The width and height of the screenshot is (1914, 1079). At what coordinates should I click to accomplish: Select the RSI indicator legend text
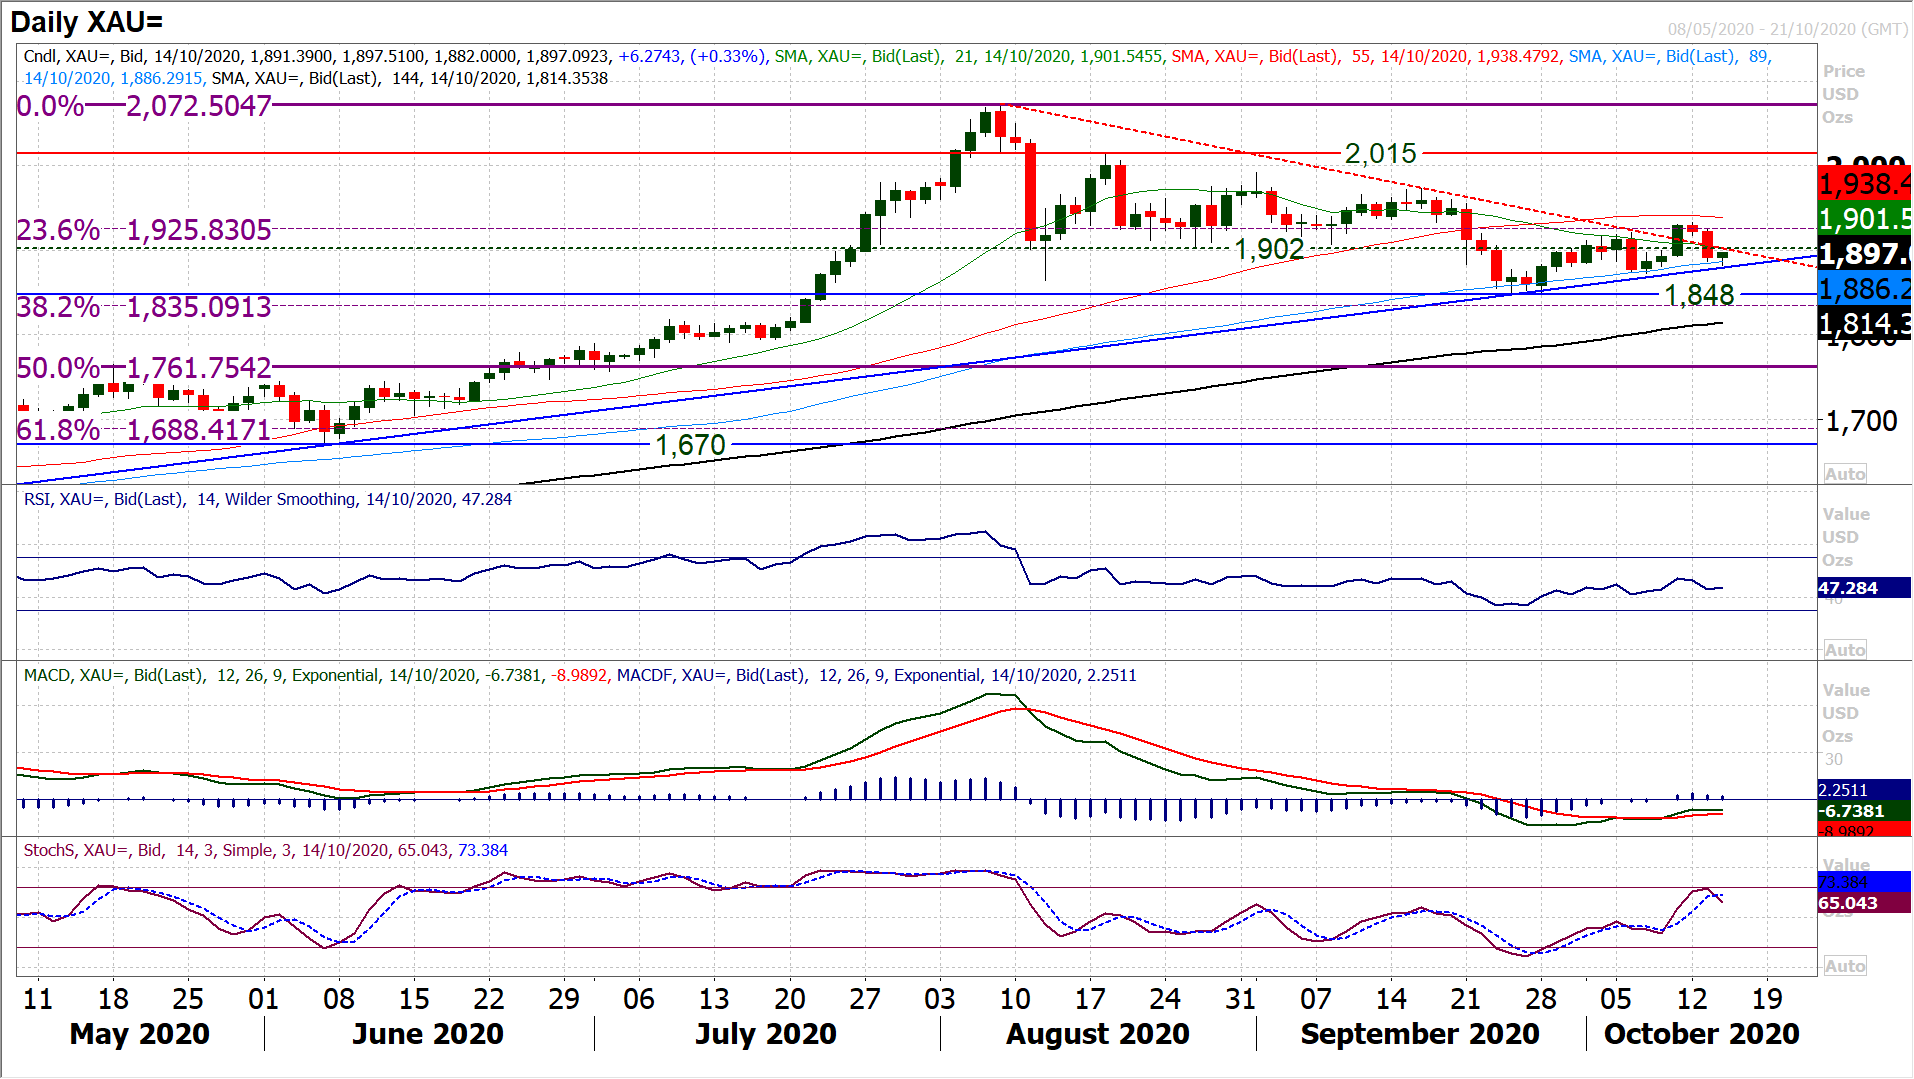coord(268,499)
